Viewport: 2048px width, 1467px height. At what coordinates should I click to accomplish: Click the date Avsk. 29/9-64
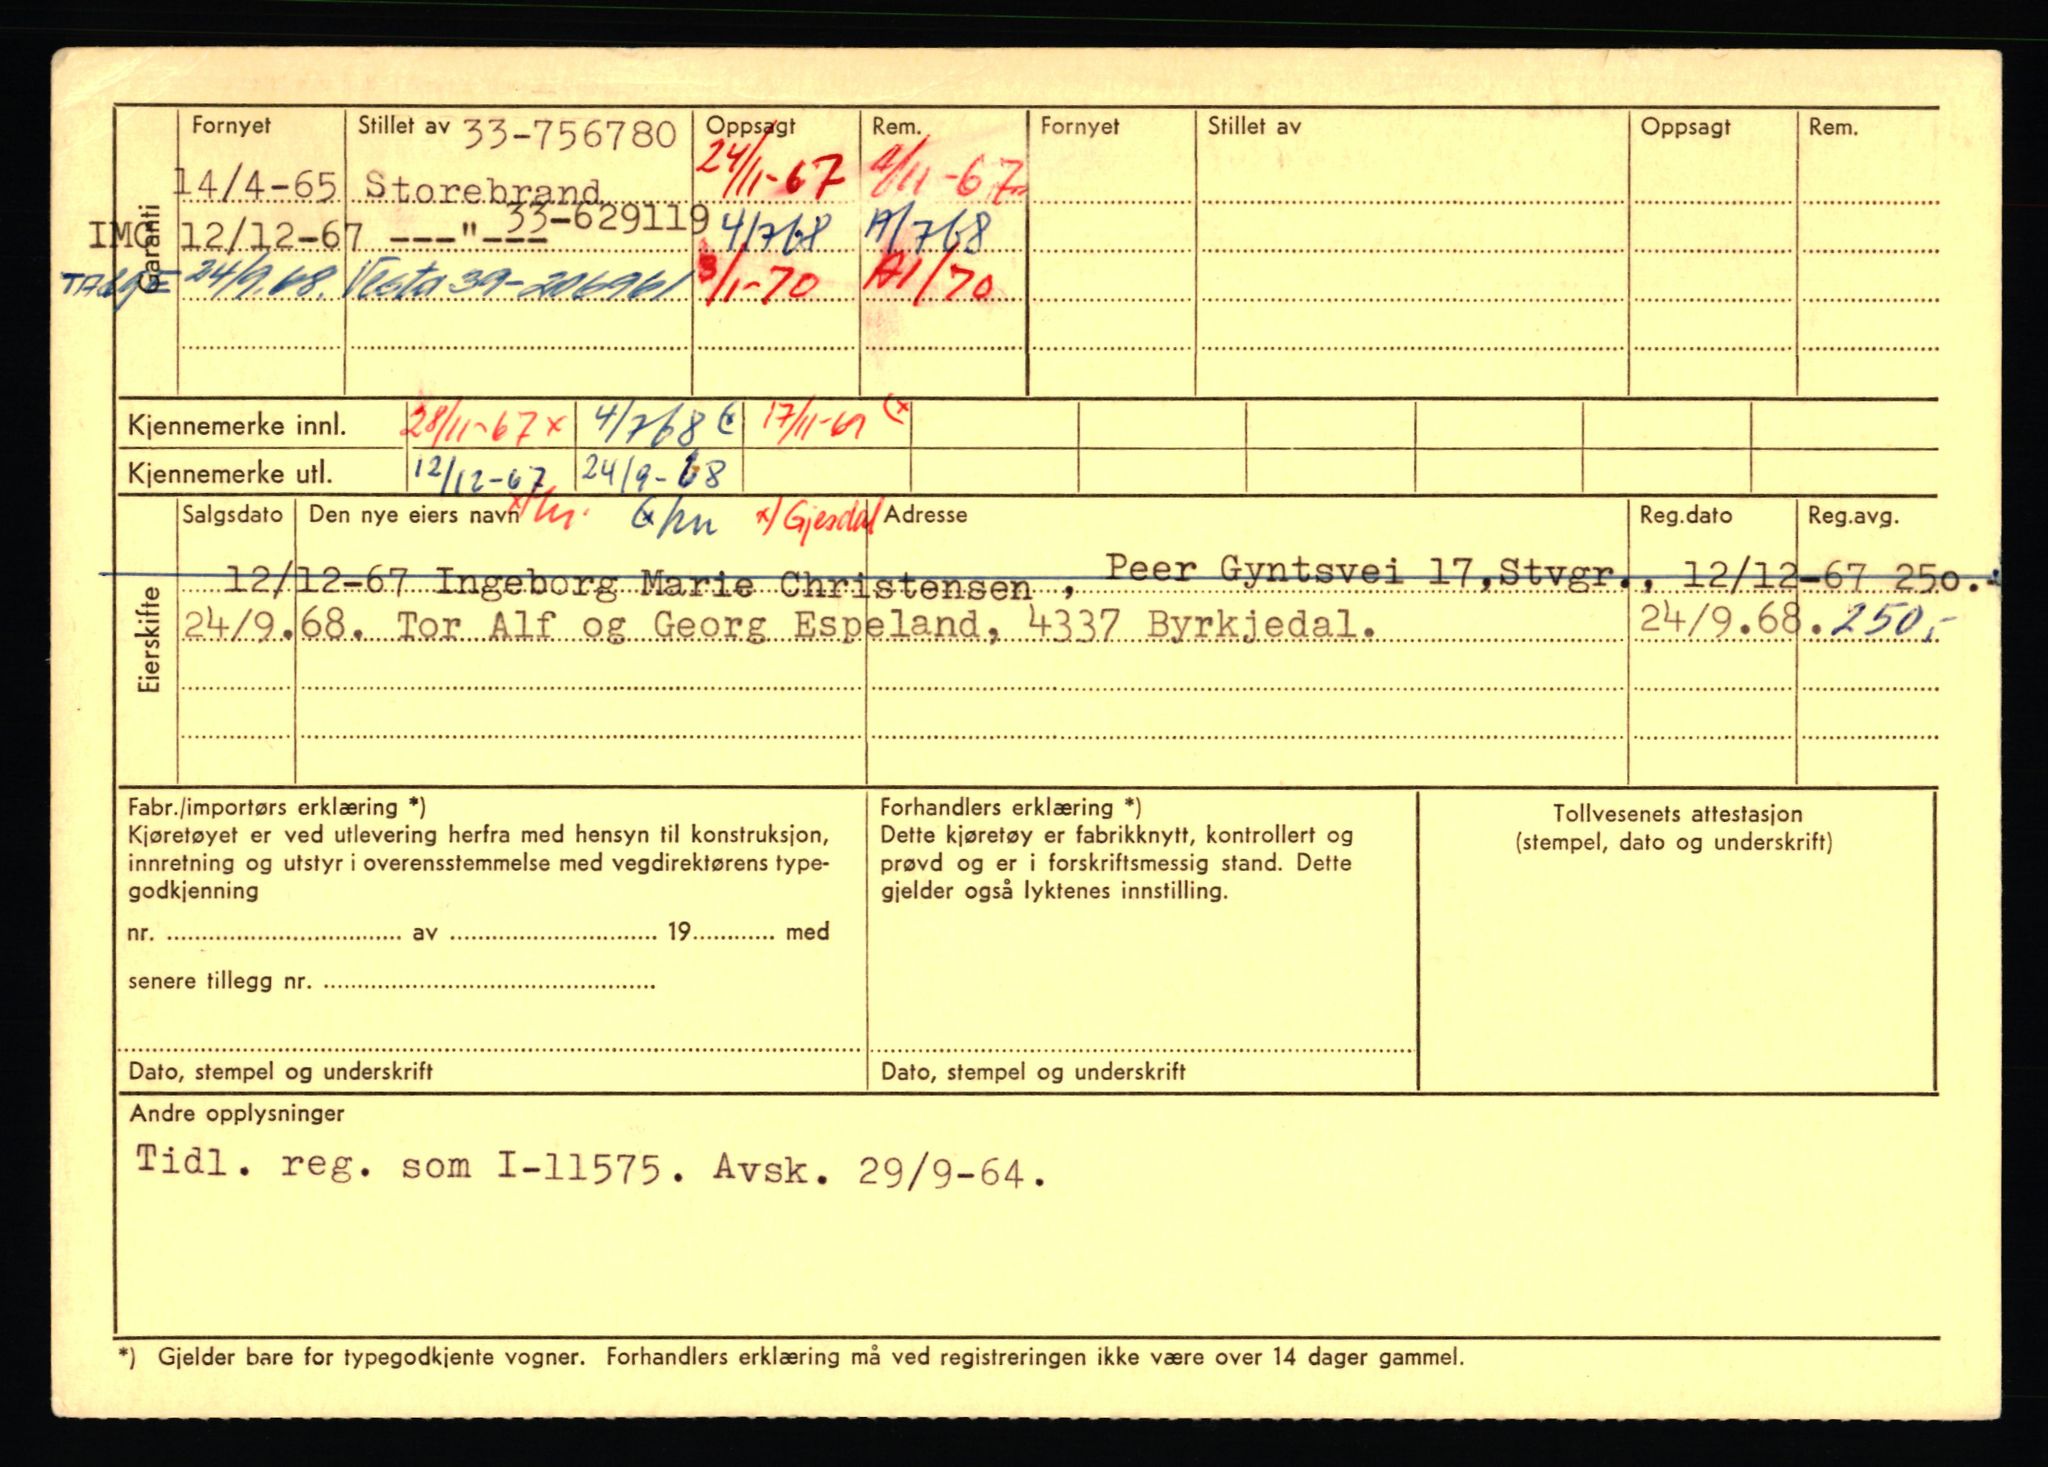tap(879, 1170)
